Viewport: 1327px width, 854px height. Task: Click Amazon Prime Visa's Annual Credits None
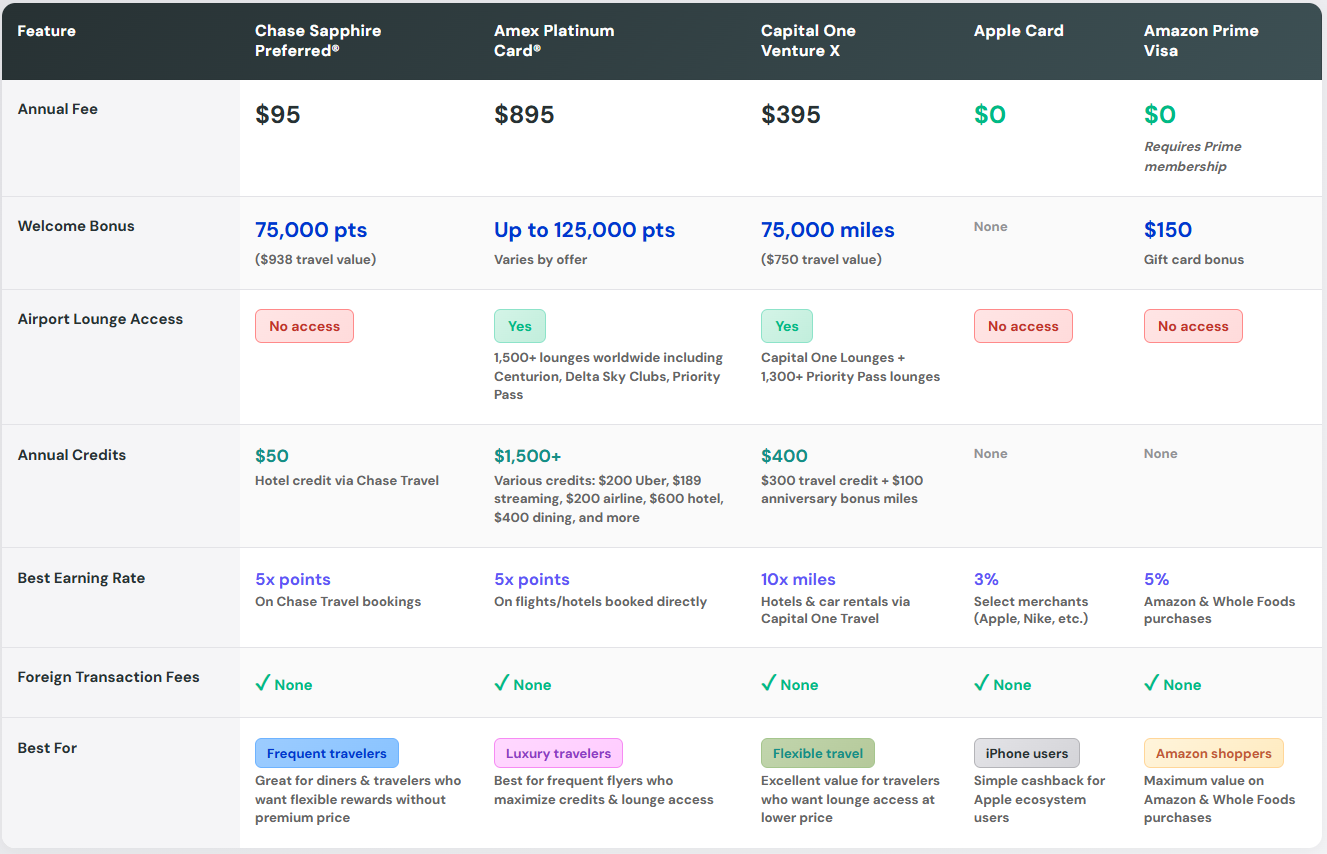1161,454
